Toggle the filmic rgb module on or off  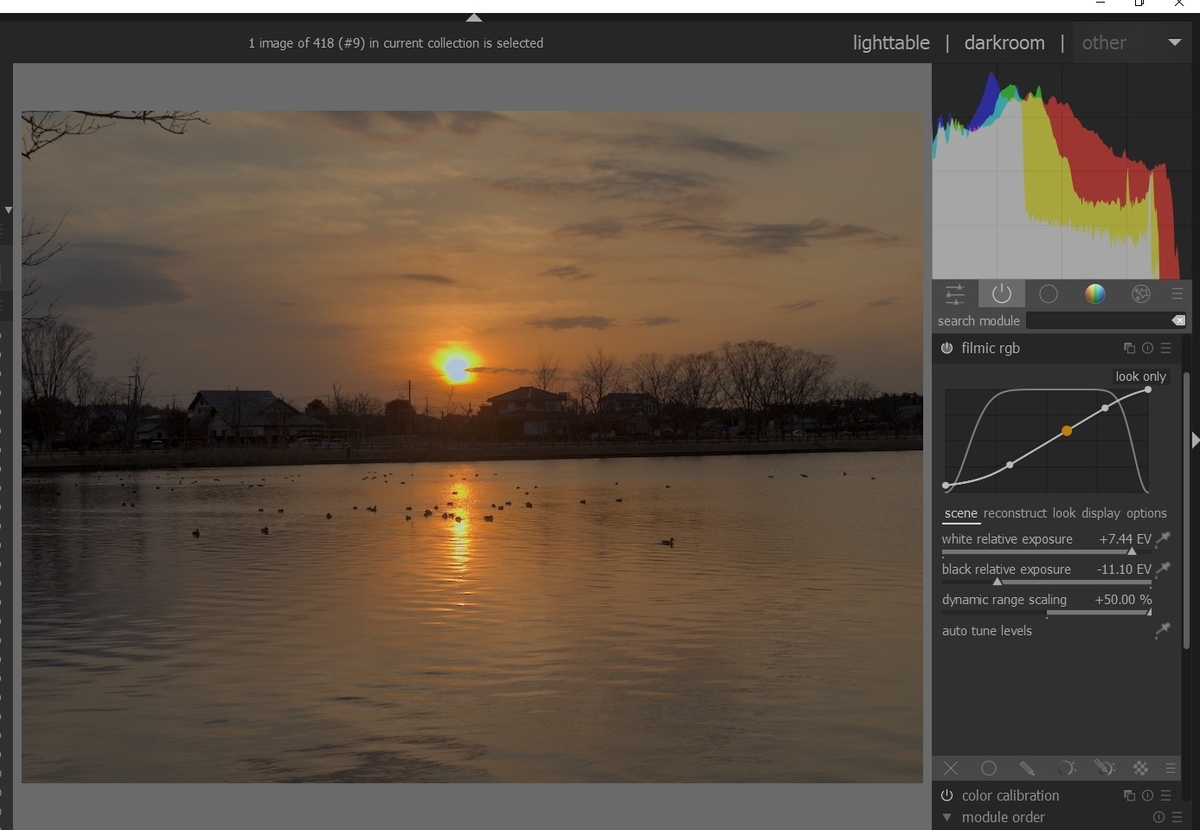pos(947,348)
